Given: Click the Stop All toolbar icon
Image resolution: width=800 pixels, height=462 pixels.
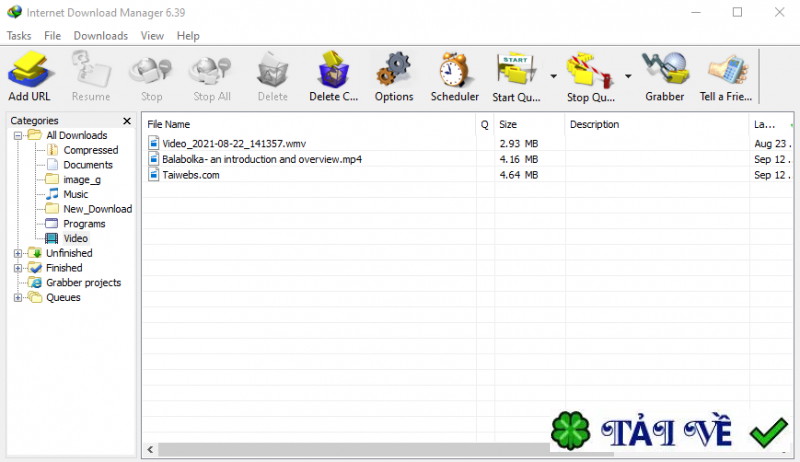Looking at the screenshot, I should point(211,70).
